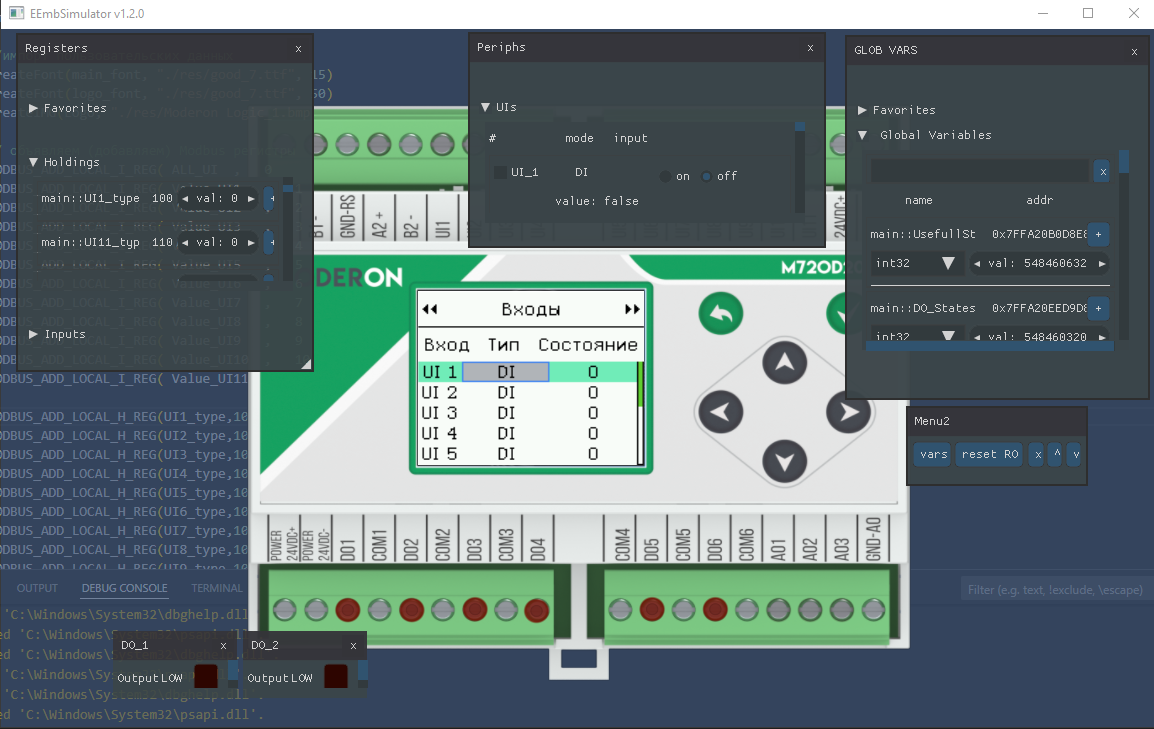Click the ^ button in Menu2
Image resolution: width=1154 pixels, height=729 pixels.
click(x=1057, y=455)
